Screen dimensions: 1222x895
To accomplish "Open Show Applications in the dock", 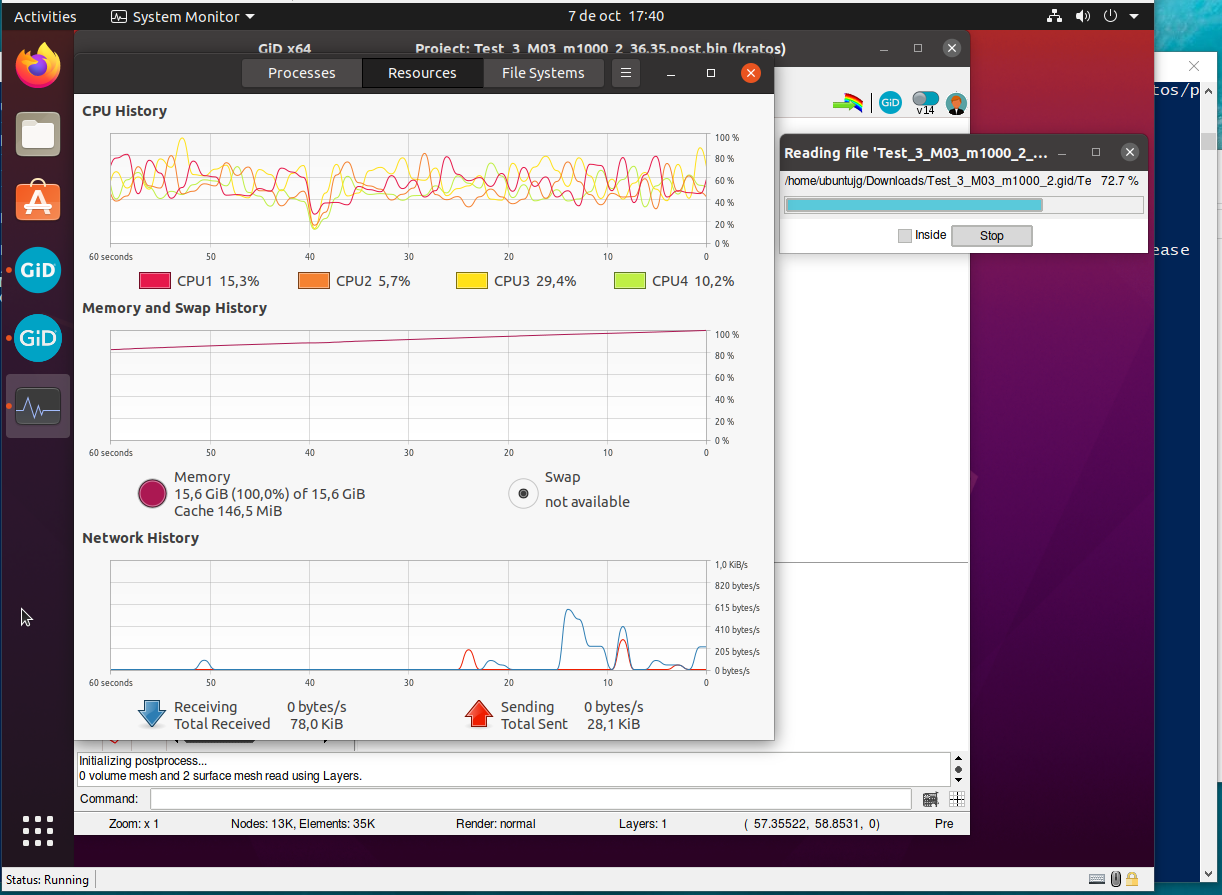I will (37, 831).
